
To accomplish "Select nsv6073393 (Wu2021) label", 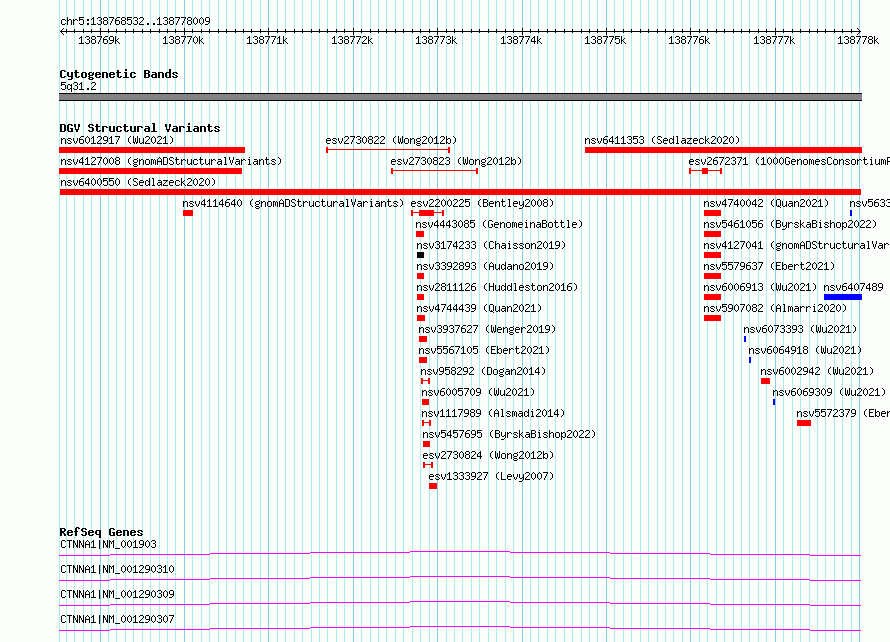I will point(800,329).
